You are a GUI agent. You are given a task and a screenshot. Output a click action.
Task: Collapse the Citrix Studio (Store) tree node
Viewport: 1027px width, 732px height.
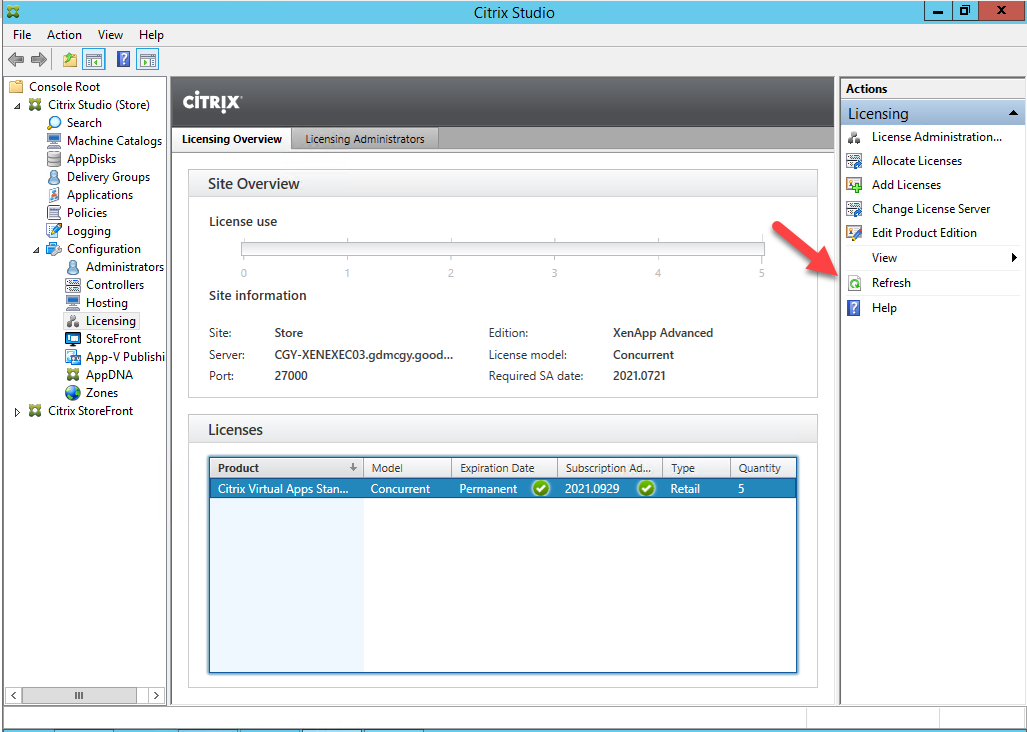coord(18,105)
